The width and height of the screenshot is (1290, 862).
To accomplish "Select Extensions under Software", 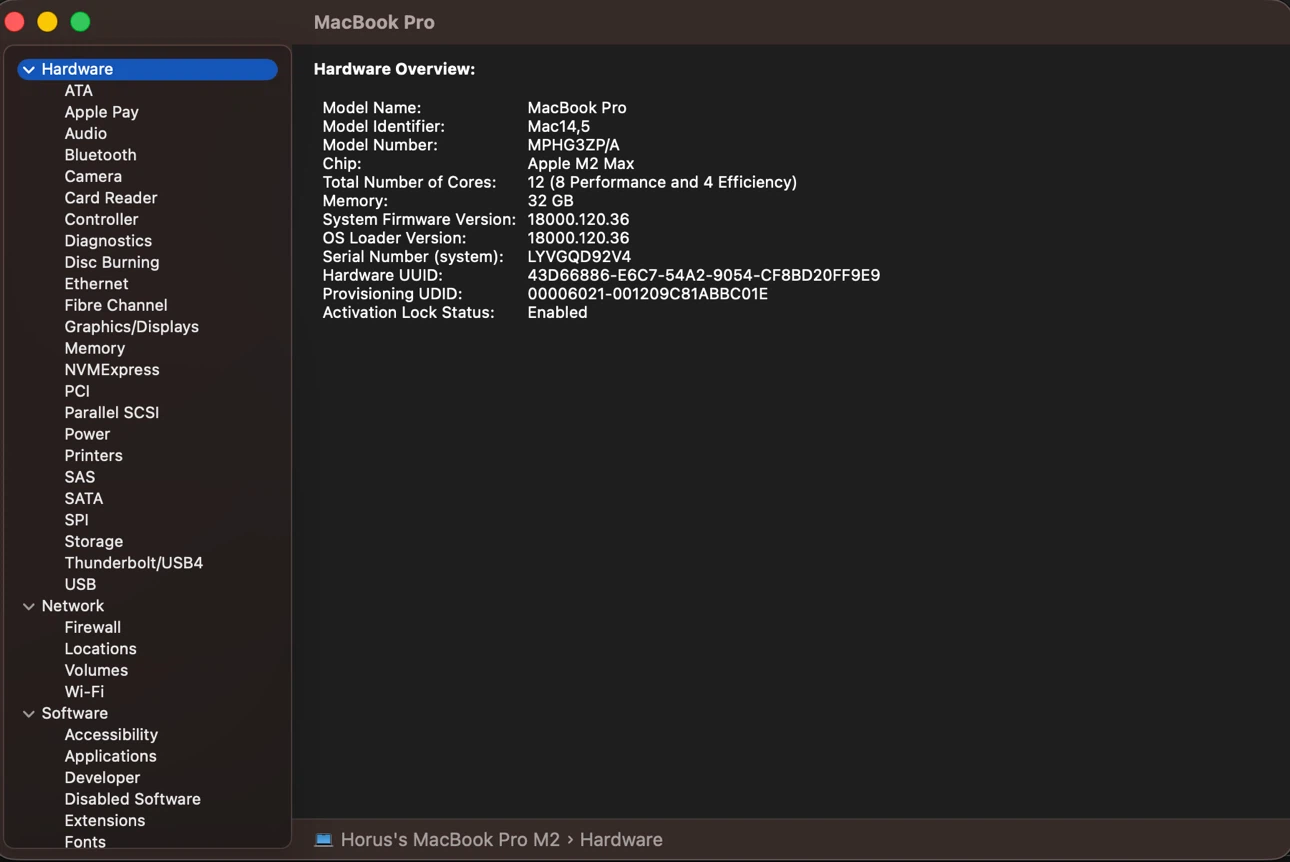I will tap(104, 822).
